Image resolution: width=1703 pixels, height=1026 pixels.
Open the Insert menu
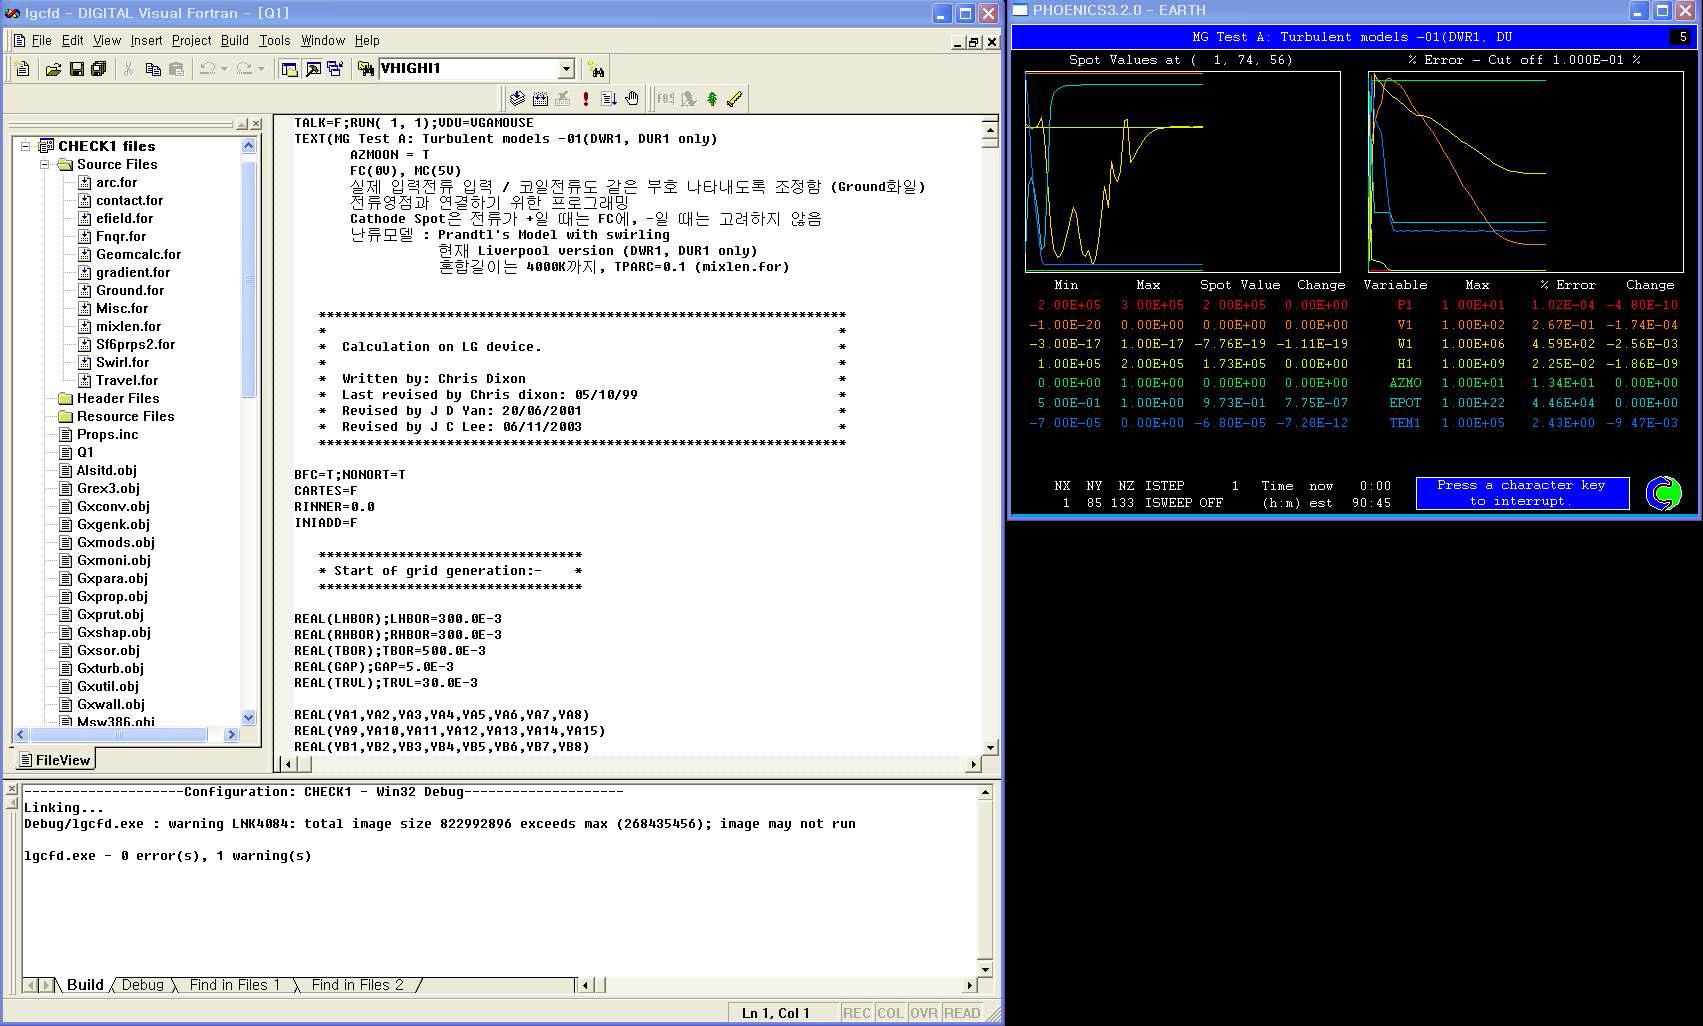point(146,41)
